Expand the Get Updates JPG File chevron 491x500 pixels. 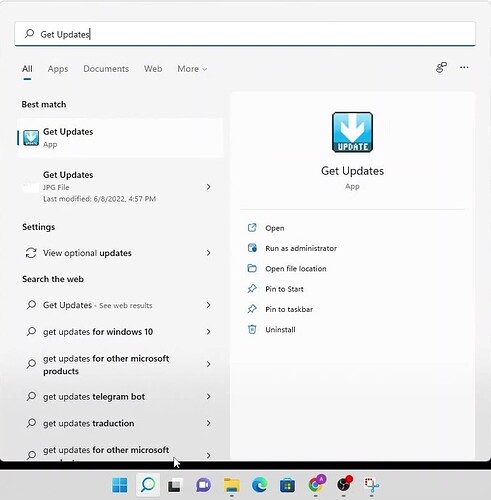pos(209,187)
